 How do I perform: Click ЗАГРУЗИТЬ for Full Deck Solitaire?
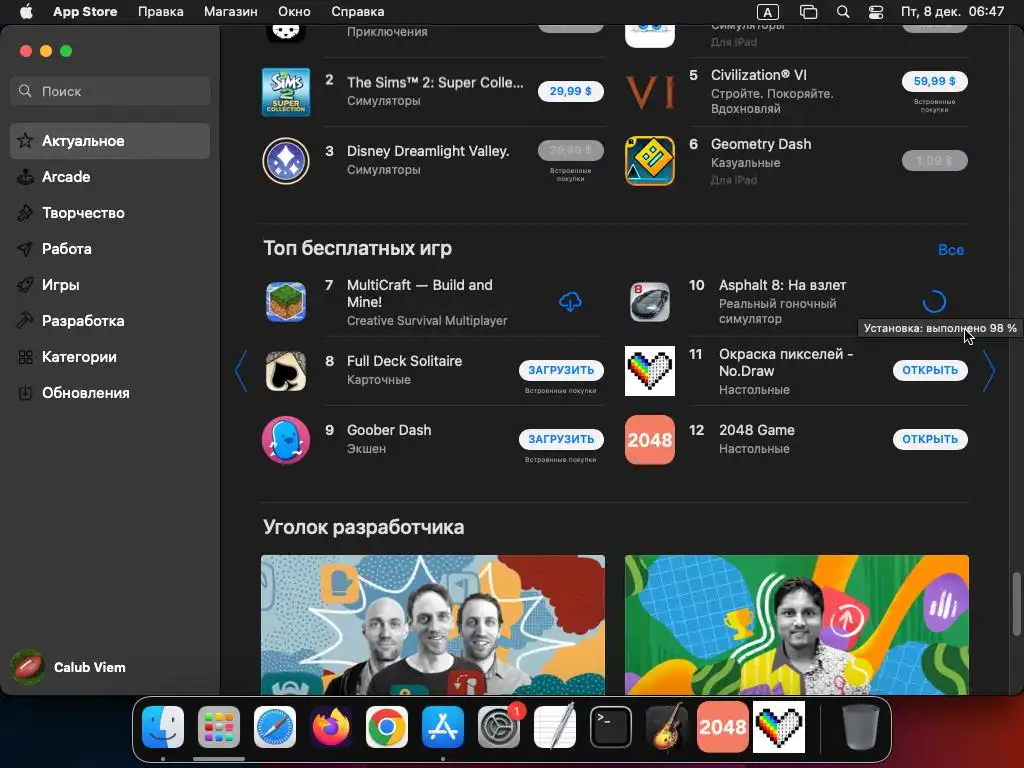click(x=561, y=370)
